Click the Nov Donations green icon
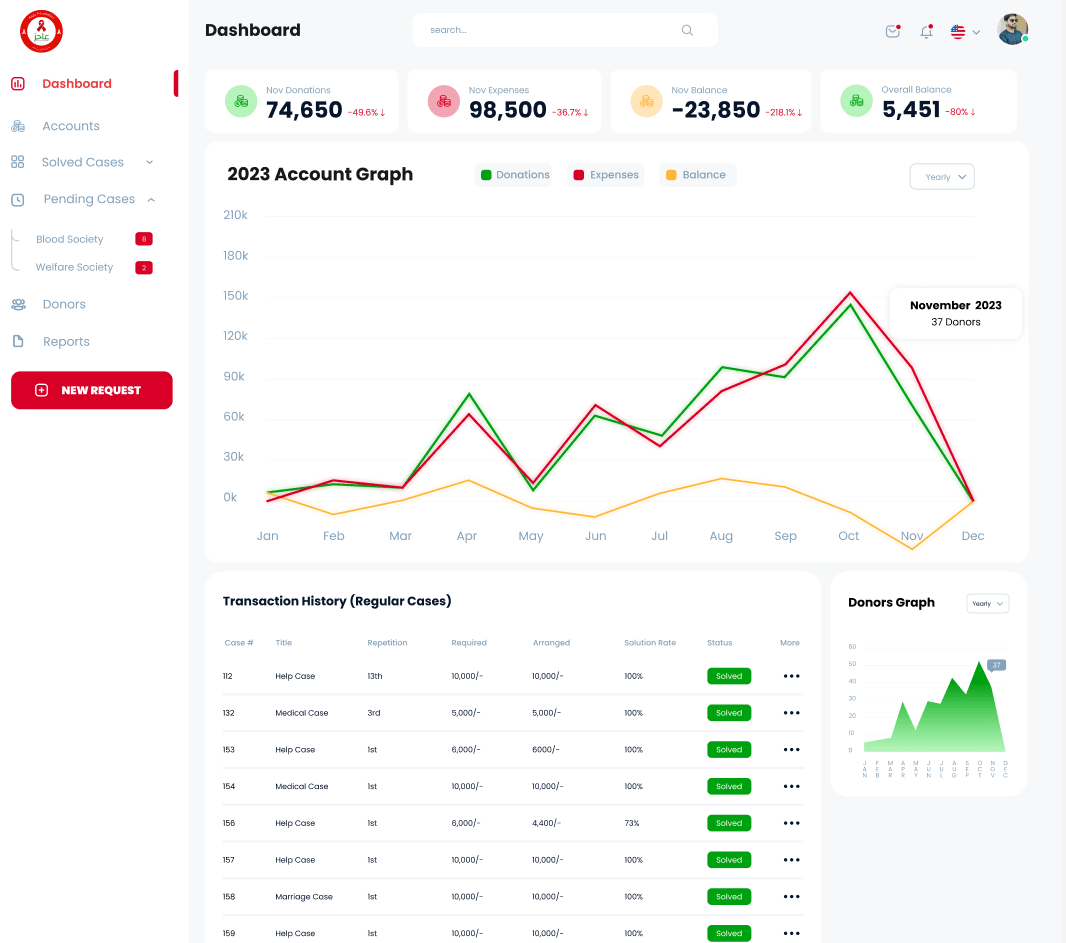 pos(241,101)
